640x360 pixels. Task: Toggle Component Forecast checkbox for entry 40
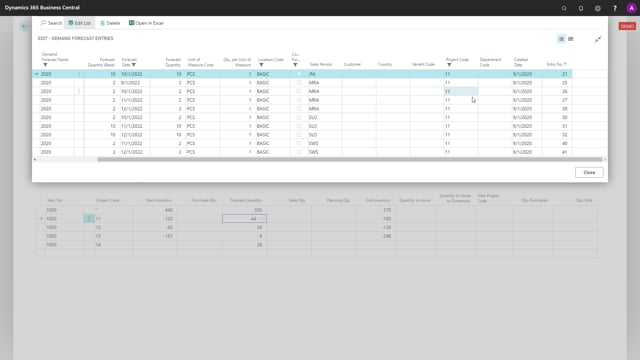click(x=299, y=143)
